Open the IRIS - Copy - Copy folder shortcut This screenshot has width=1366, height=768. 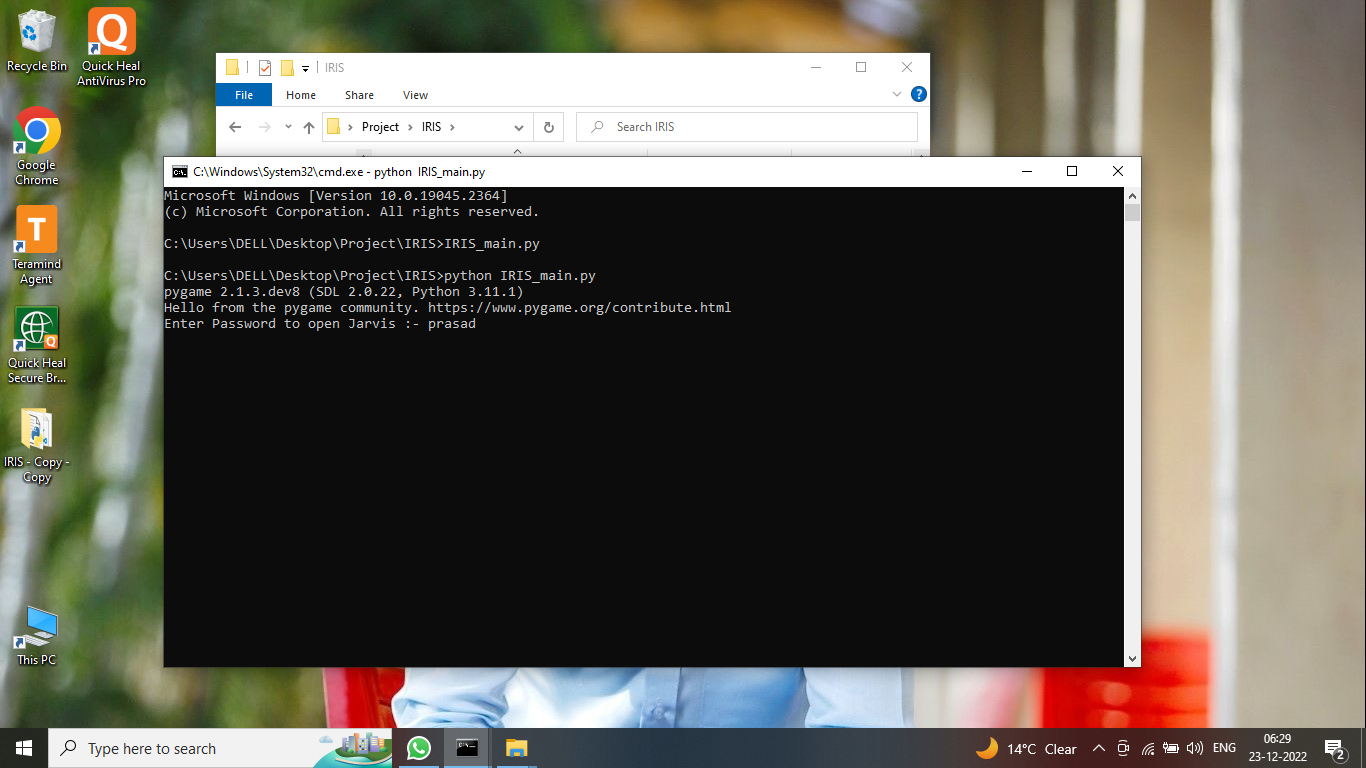pos(36,430)
